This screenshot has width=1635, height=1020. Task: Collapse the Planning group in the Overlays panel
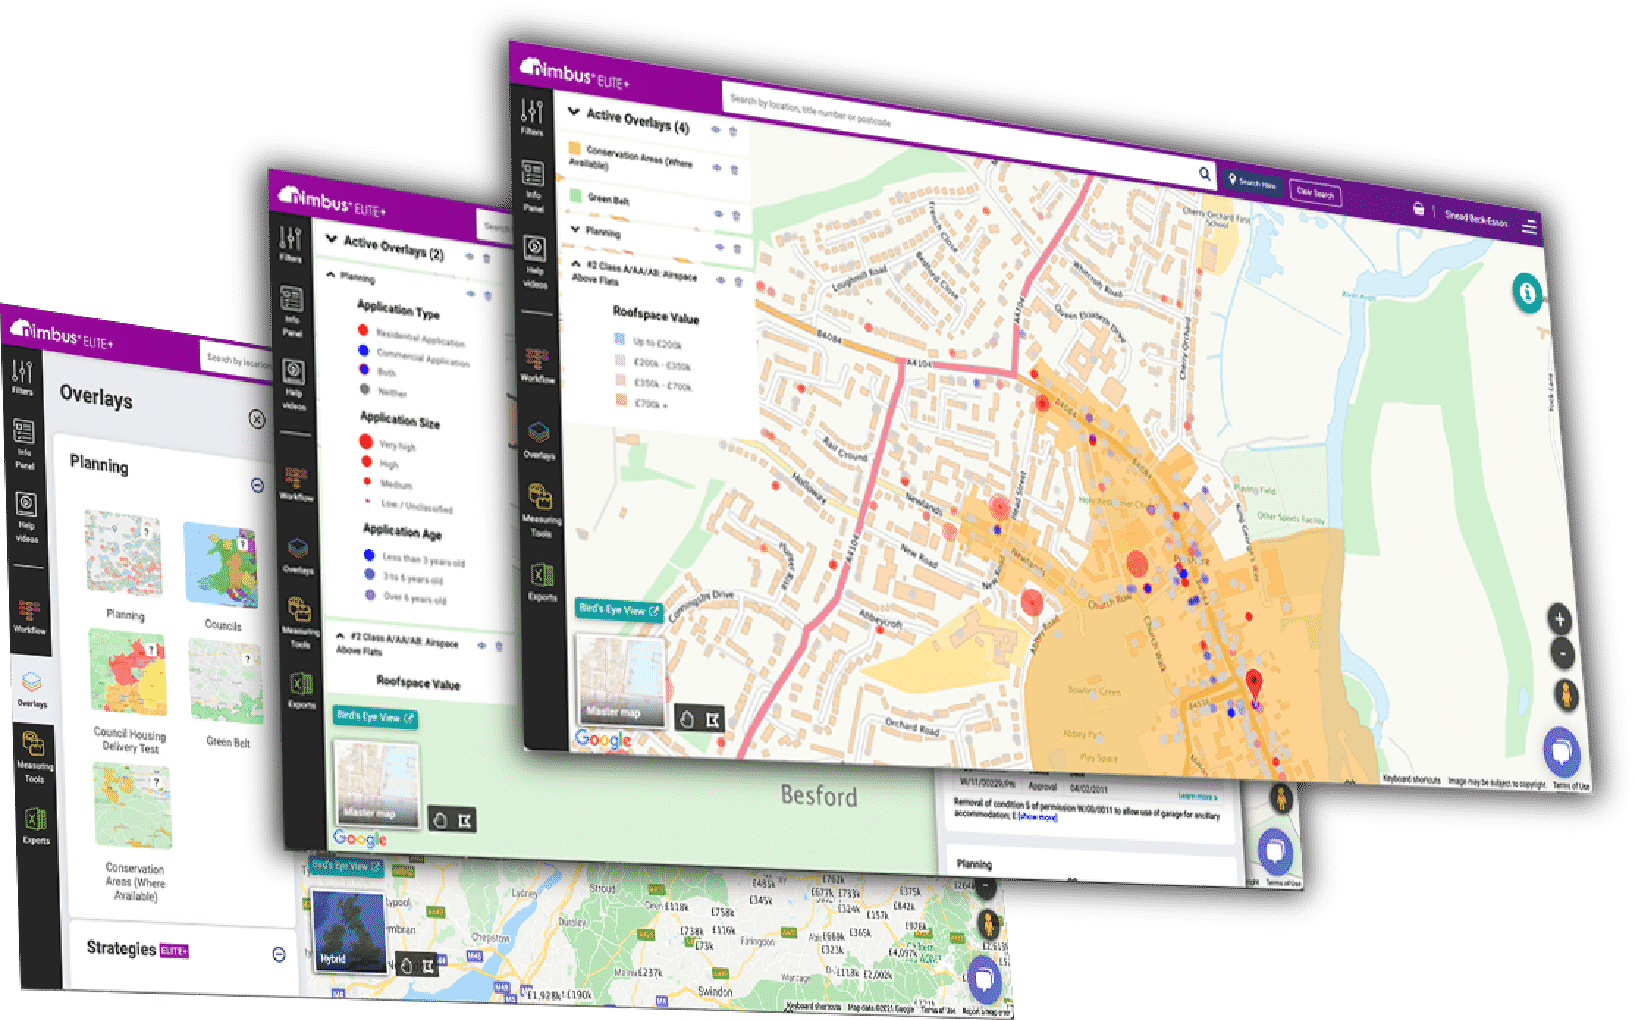click(257, 485)
